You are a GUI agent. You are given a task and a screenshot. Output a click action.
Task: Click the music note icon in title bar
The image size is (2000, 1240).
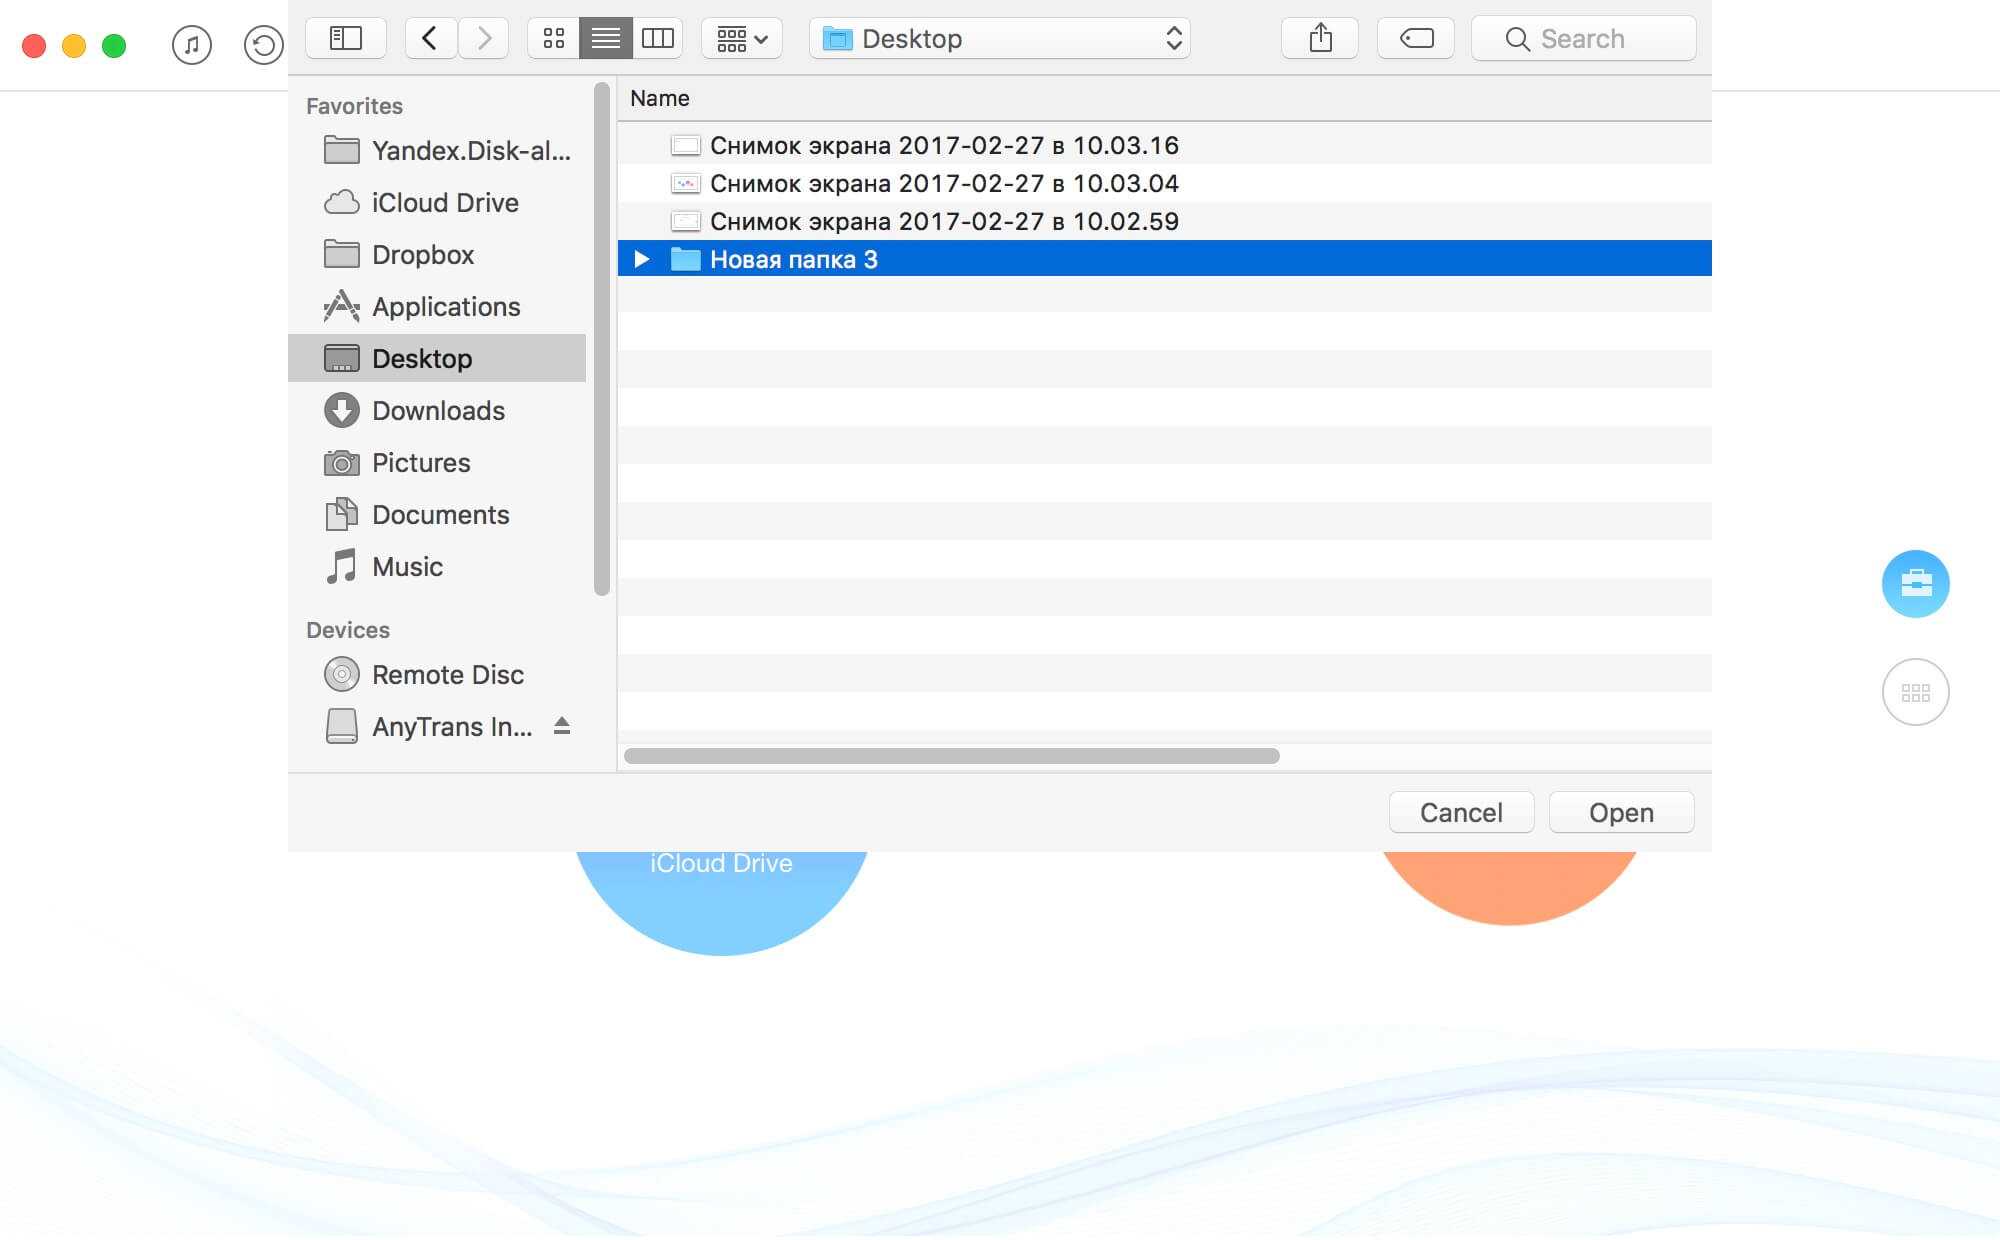click(191, 45)
